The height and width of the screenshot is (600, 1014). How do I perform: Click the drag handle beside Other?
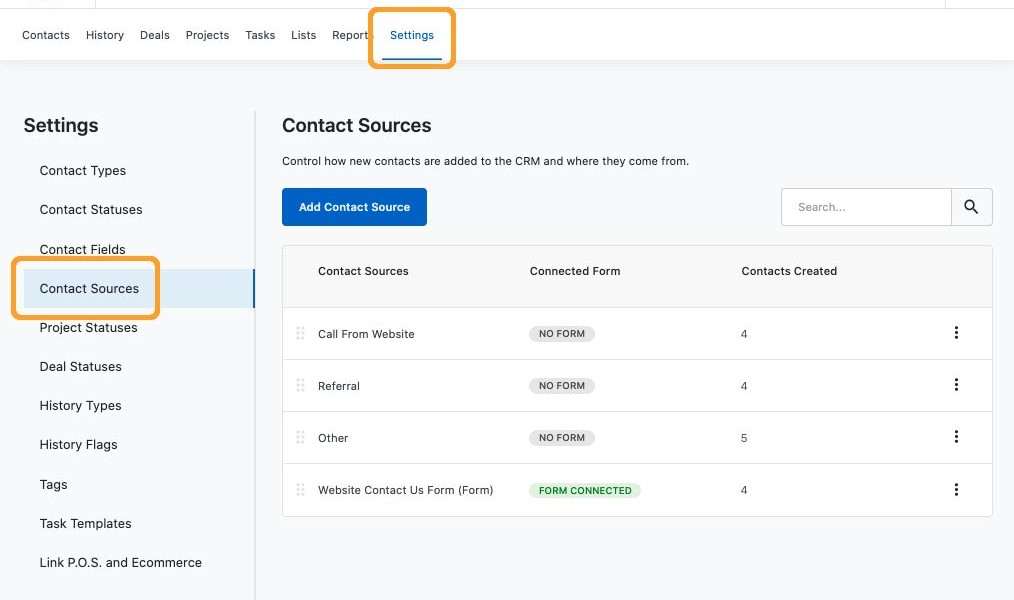click(300, 437)
